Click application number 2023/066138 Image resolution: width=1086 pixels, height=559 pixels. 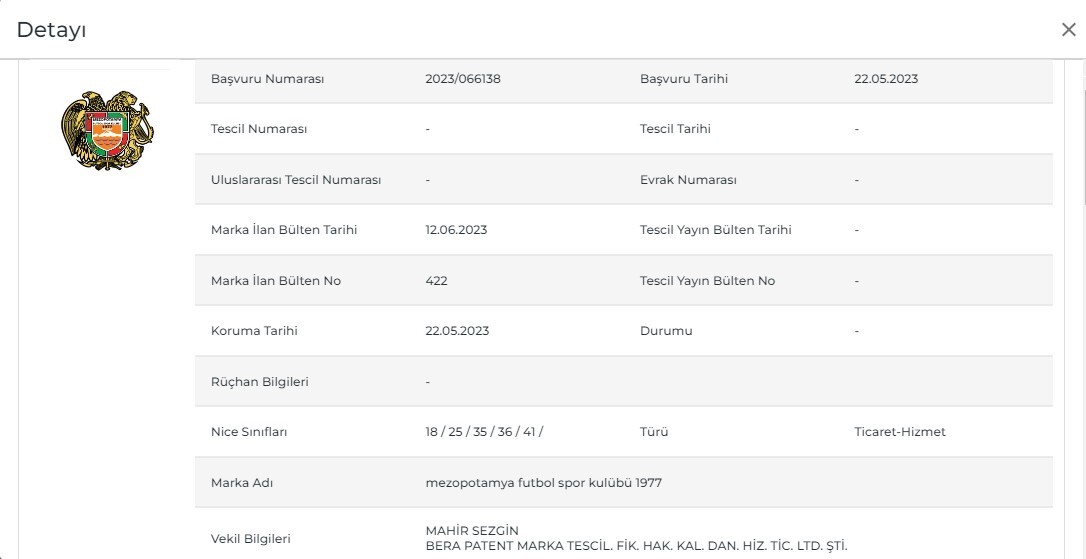(463, 79)
